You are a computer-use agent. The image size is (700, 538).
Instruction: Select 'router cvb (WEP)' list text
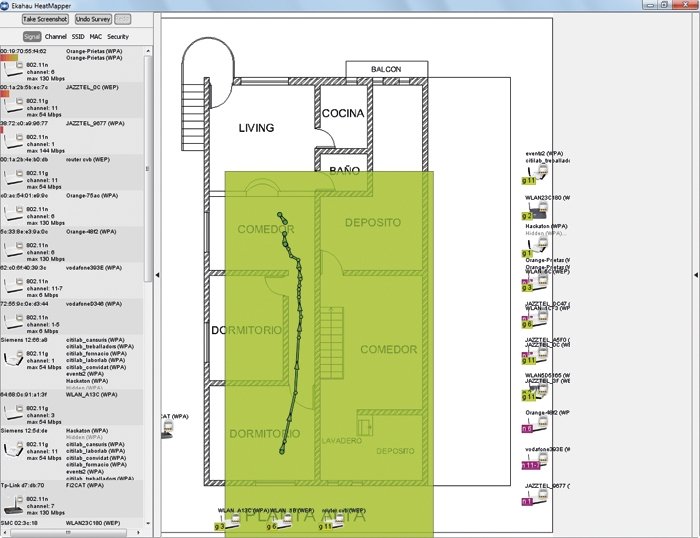(x=88, y=159)
